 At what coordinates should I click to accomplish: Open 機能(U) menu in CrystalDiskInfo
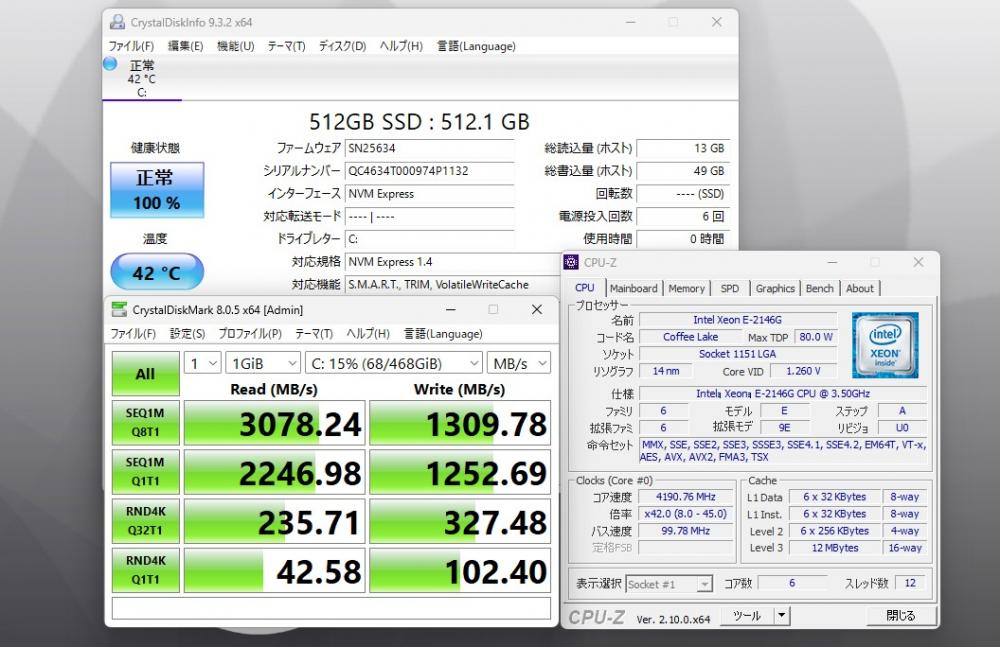235,46
